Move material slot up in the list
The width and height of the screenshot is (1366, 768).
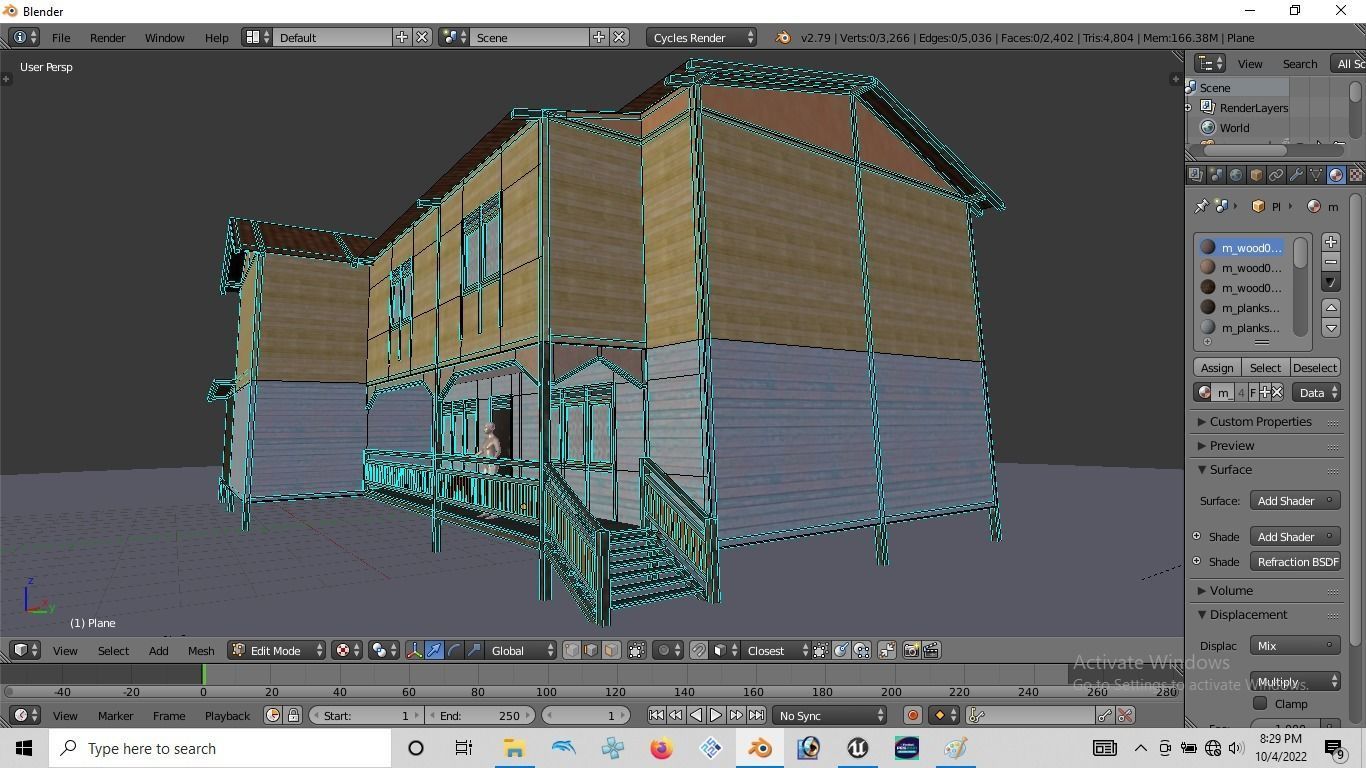pyautogui.click(x=1331, y=307)
